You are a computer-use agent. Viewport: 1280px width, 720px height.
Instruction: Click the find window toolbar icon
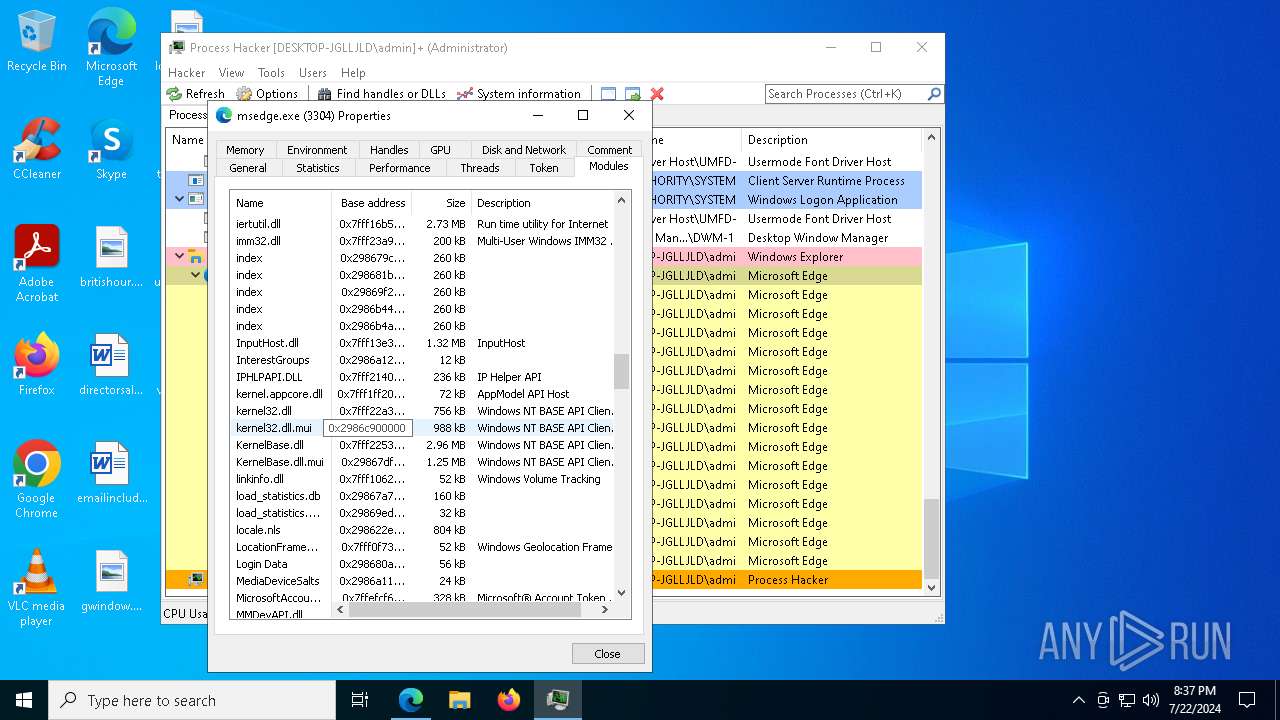608,94
